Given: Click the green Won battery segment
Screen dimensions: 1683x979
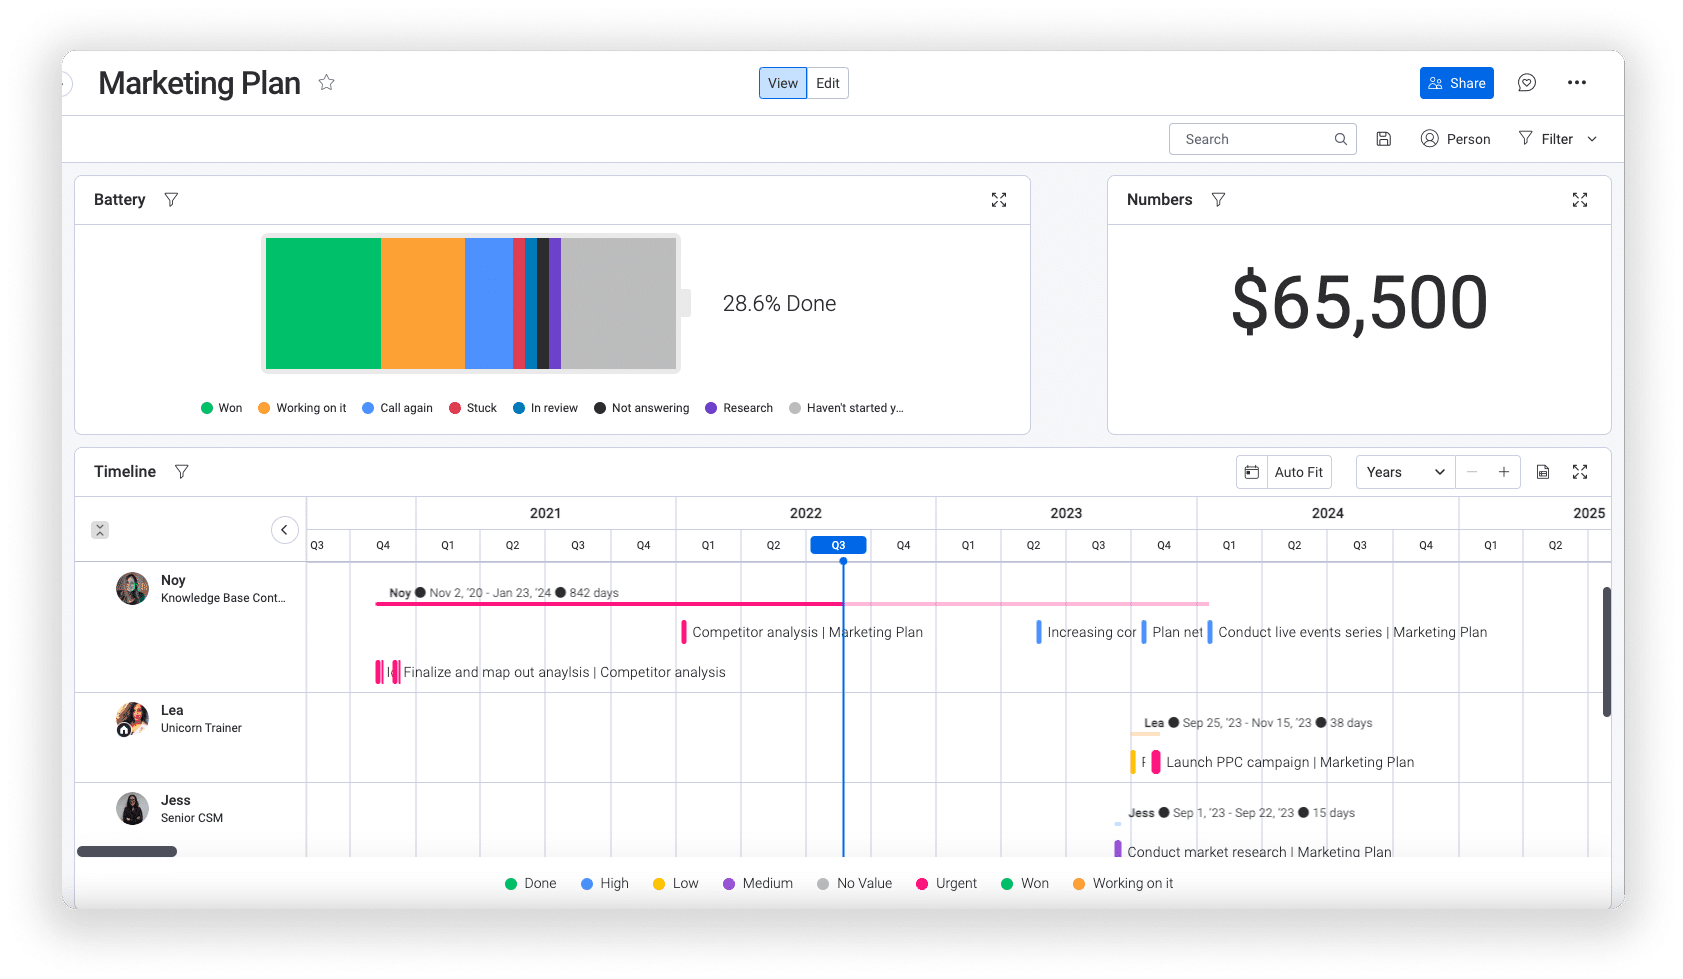Looking at the screenshot, I should coord(323,303).
